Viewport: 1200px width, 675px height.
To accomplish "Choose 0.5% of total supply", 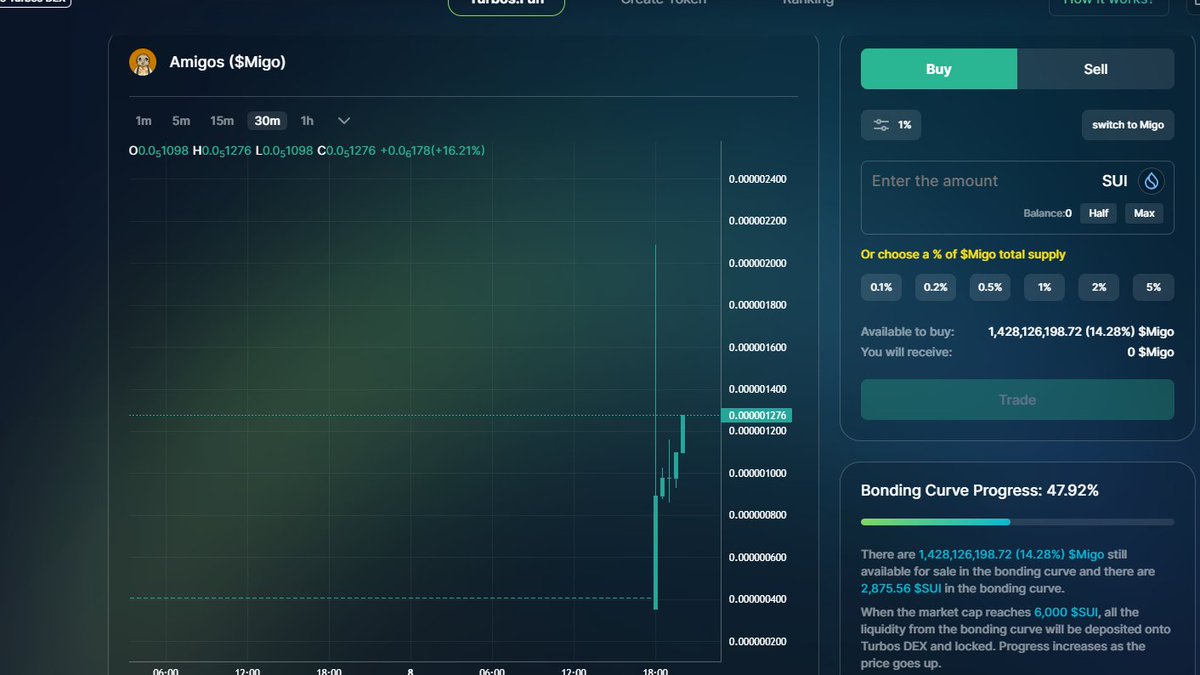I will (990, 287).
